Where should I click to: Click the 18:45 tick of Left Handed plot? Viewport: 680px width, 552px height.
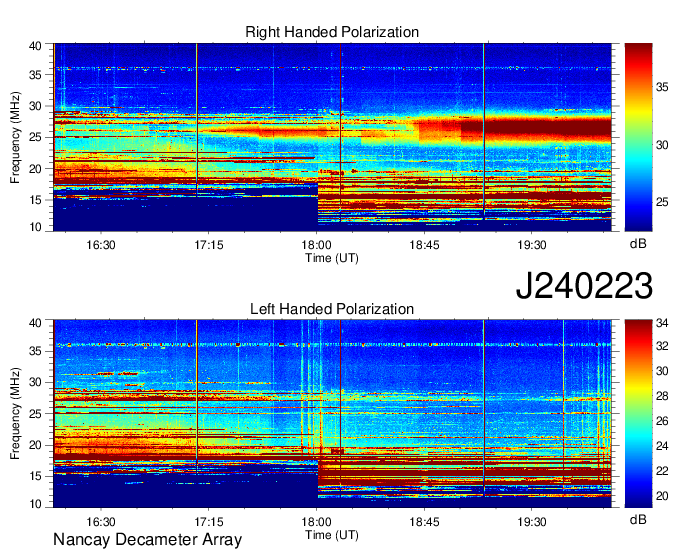[x=424, y=522]
